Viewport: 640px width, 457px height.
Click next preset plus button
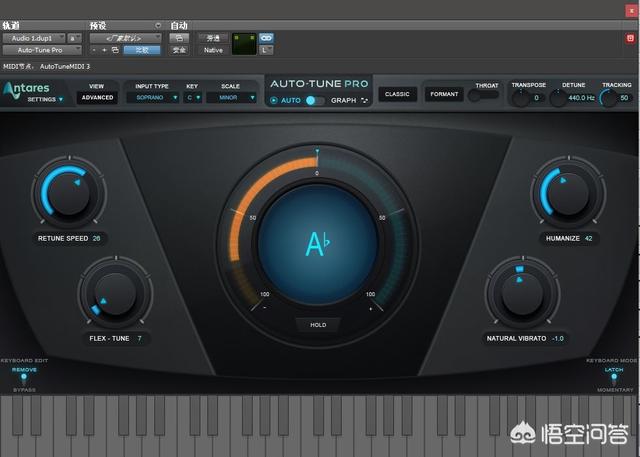click(x=104, y=50)
